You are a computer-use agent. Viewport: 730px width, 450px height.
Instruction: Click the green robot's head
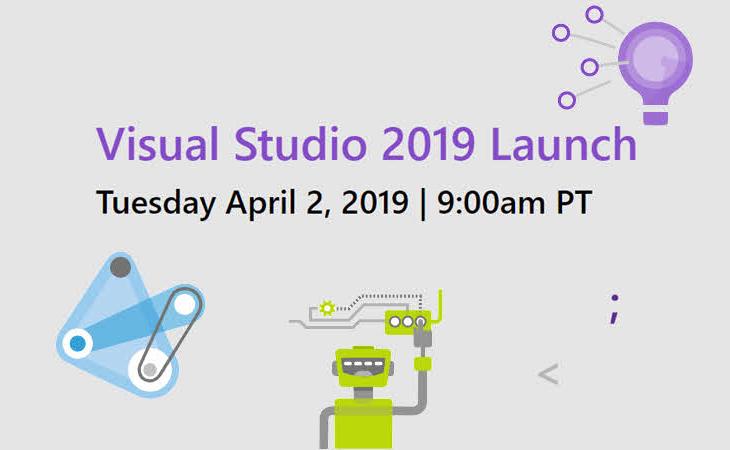click(x=360, y=367)
